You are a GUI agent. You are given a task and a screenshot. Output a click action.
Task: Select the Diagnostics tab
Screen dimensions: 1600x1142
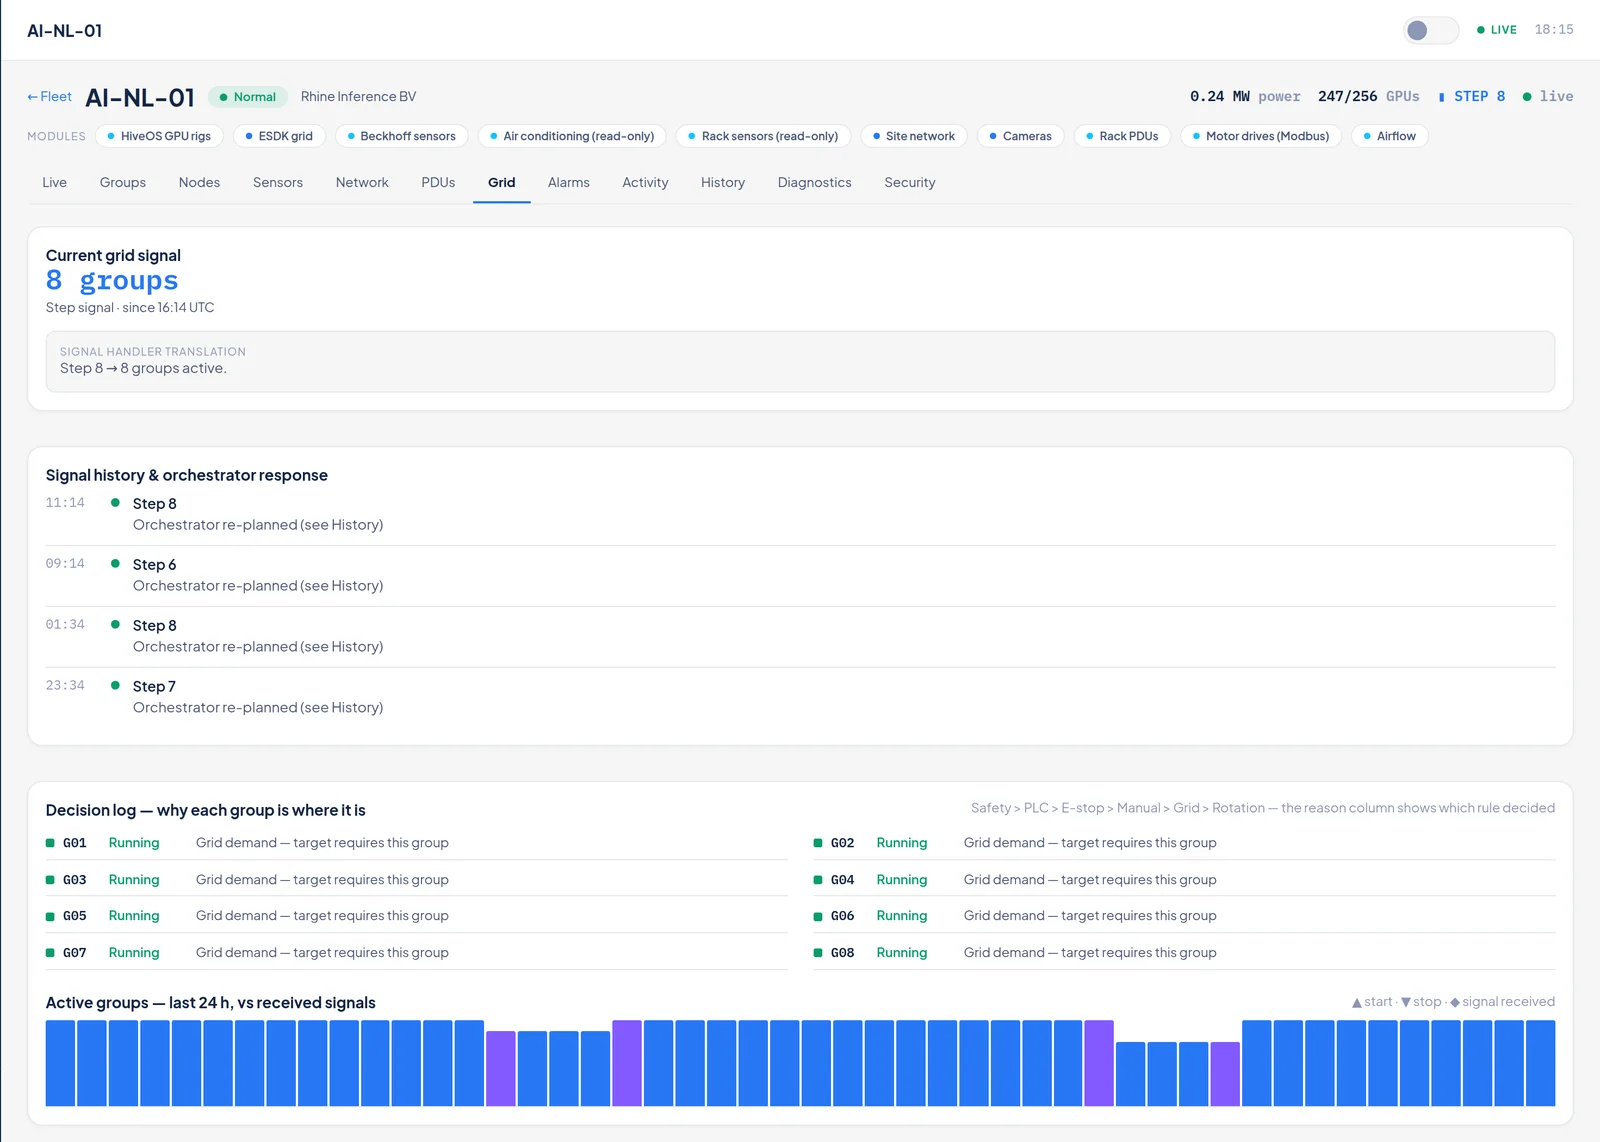tap(815, 182)
